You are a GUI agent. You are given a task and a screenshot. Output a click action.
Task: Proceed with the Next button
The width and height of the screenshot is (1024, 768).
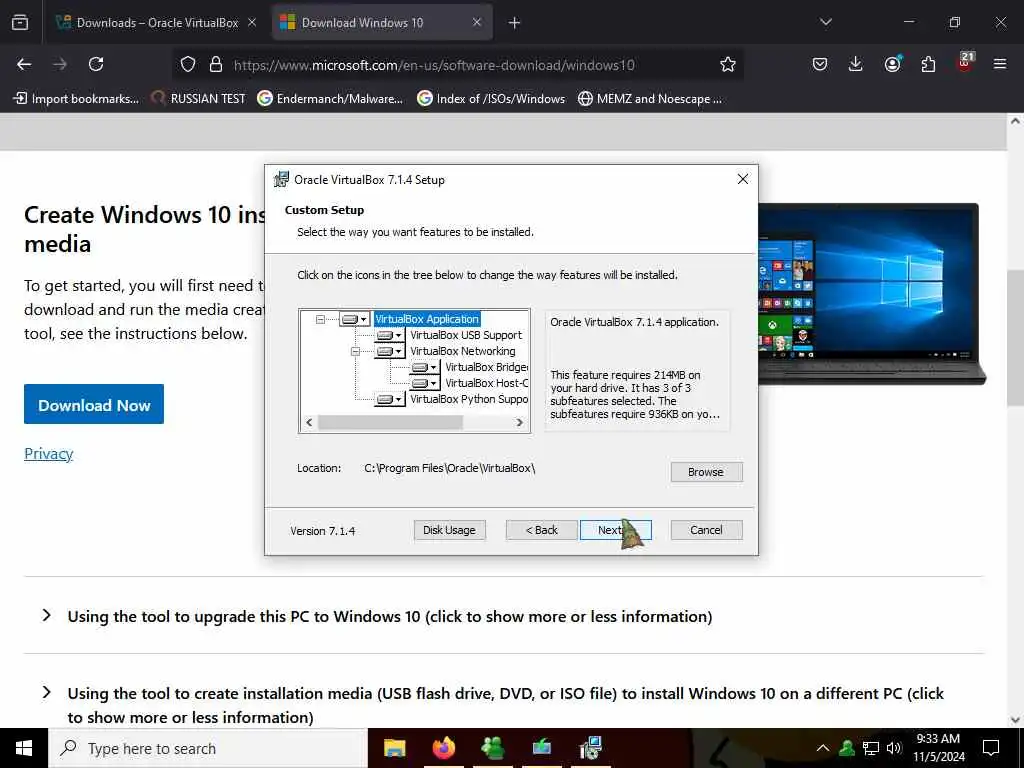[x=615, y=530]
